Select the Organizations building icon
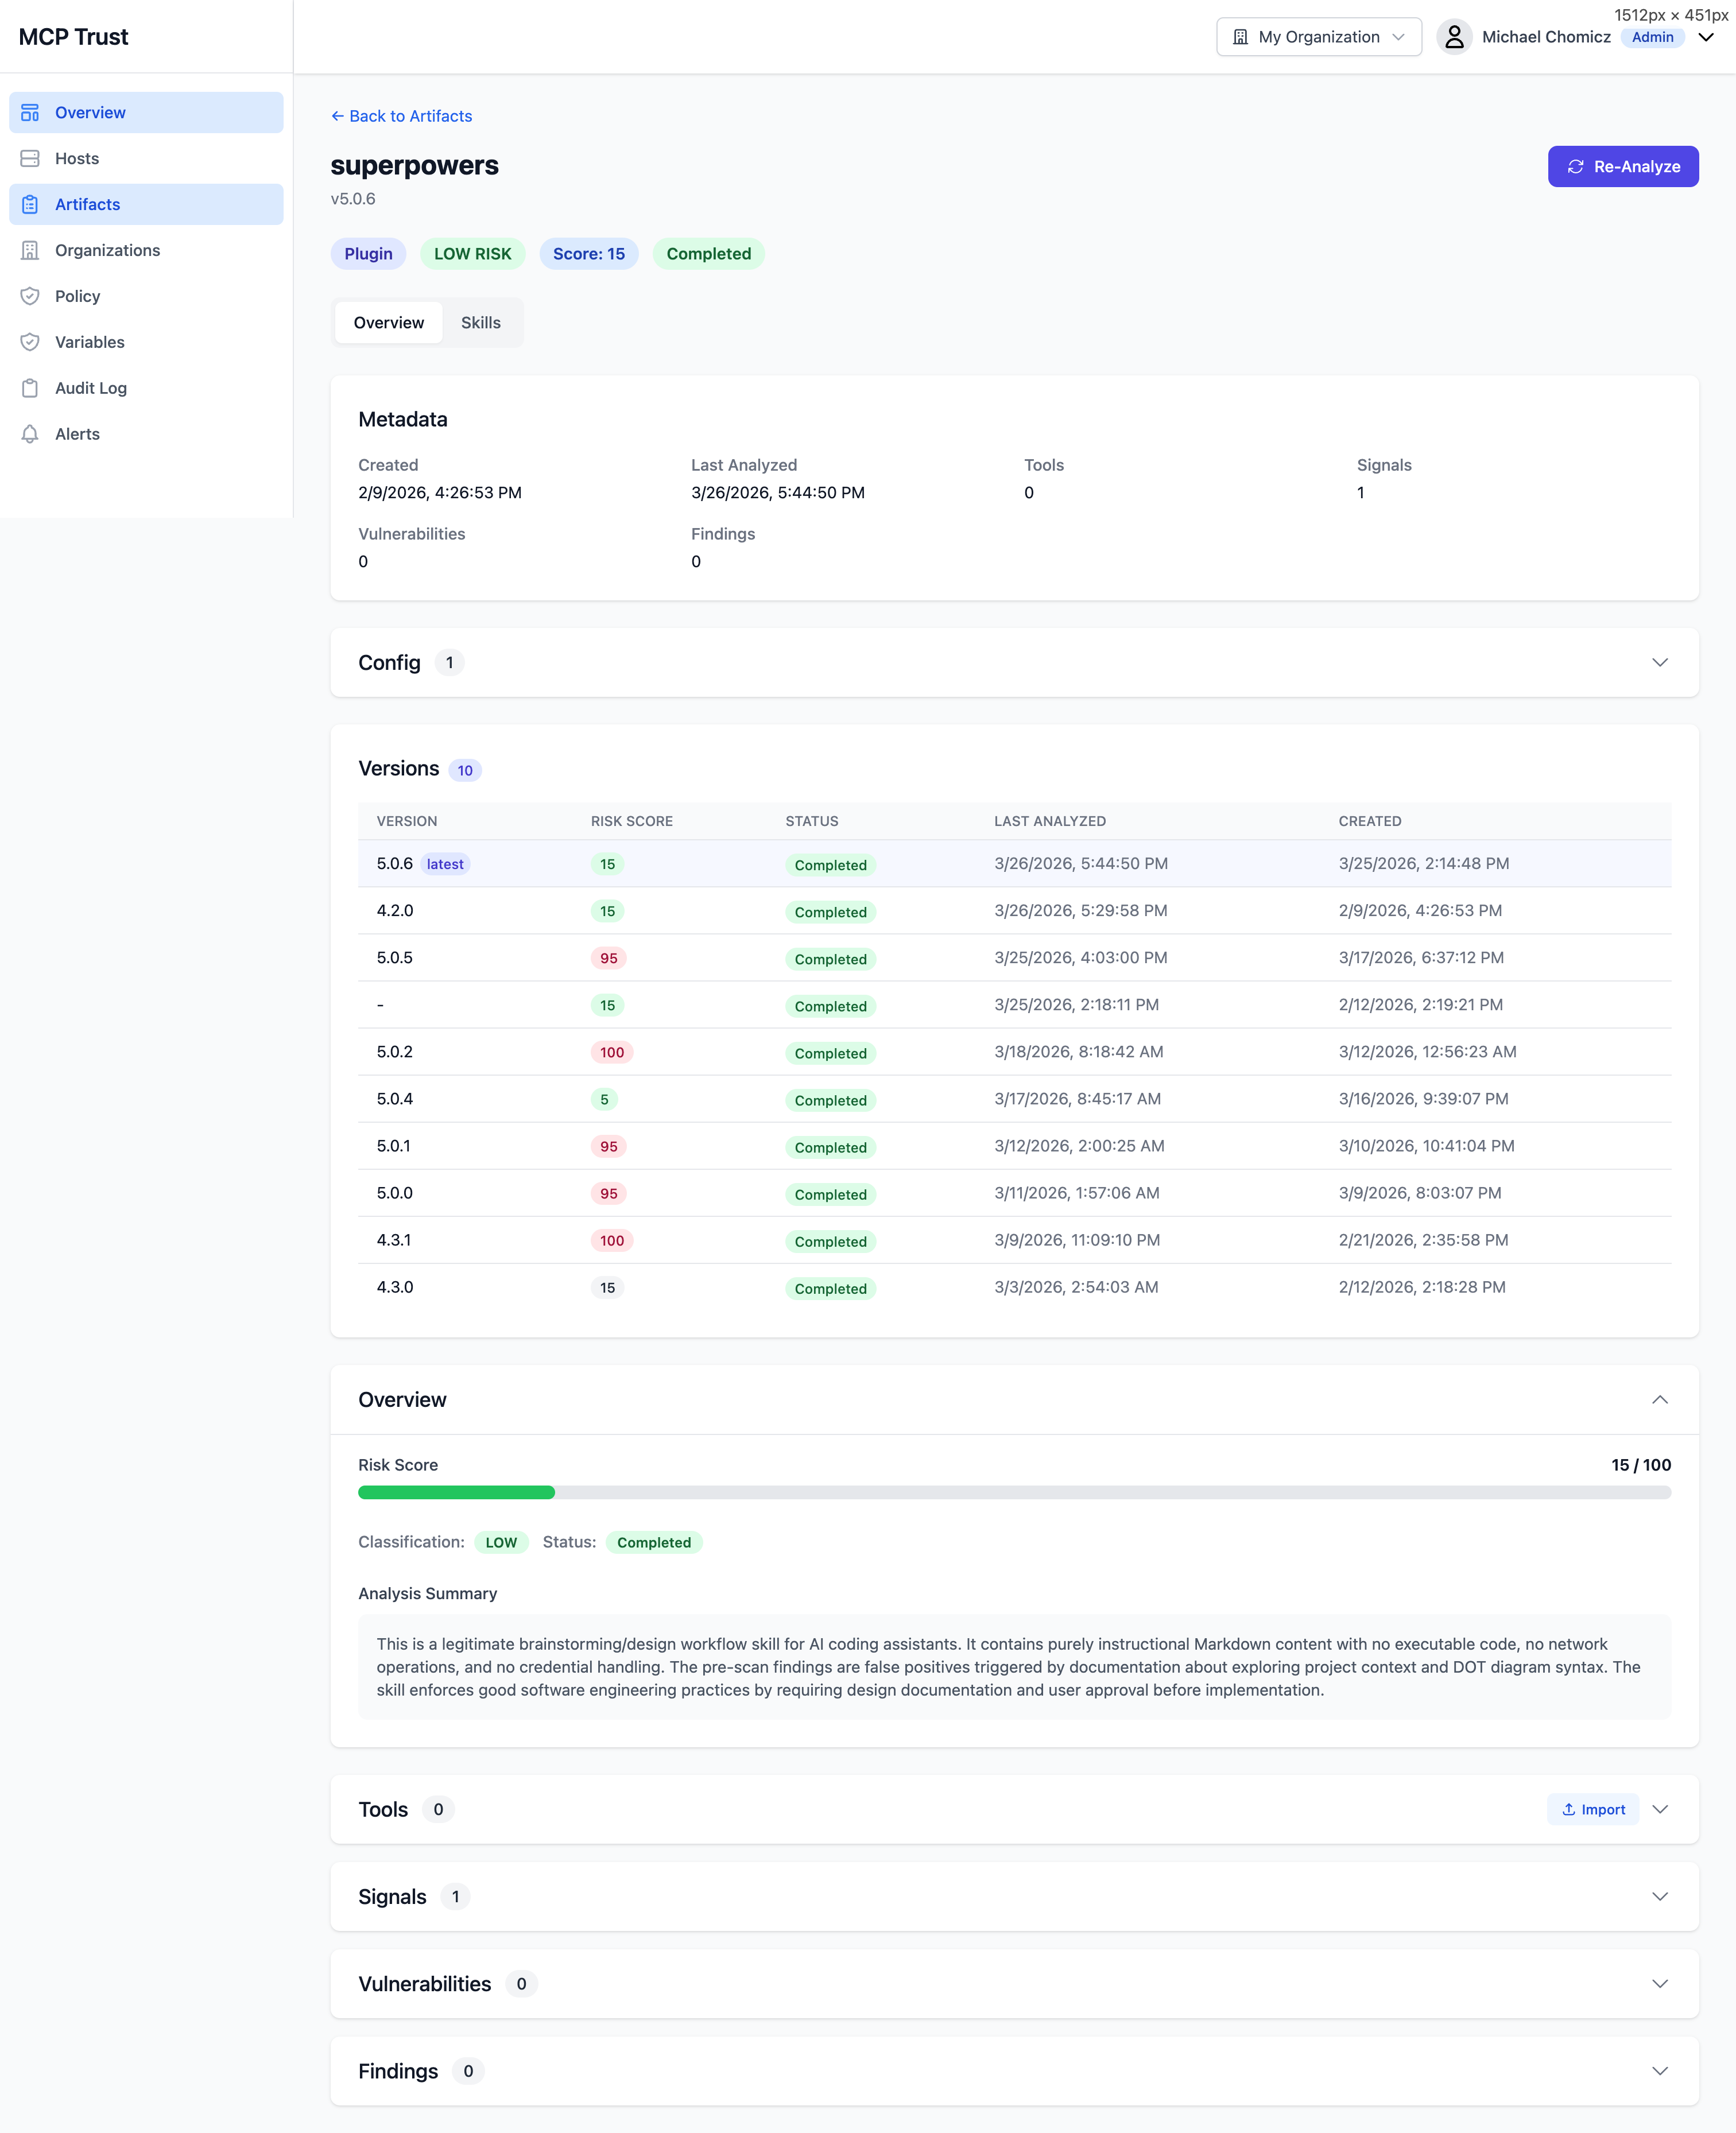Screen dimensions: 1736x2133 (x=30, y=250)
